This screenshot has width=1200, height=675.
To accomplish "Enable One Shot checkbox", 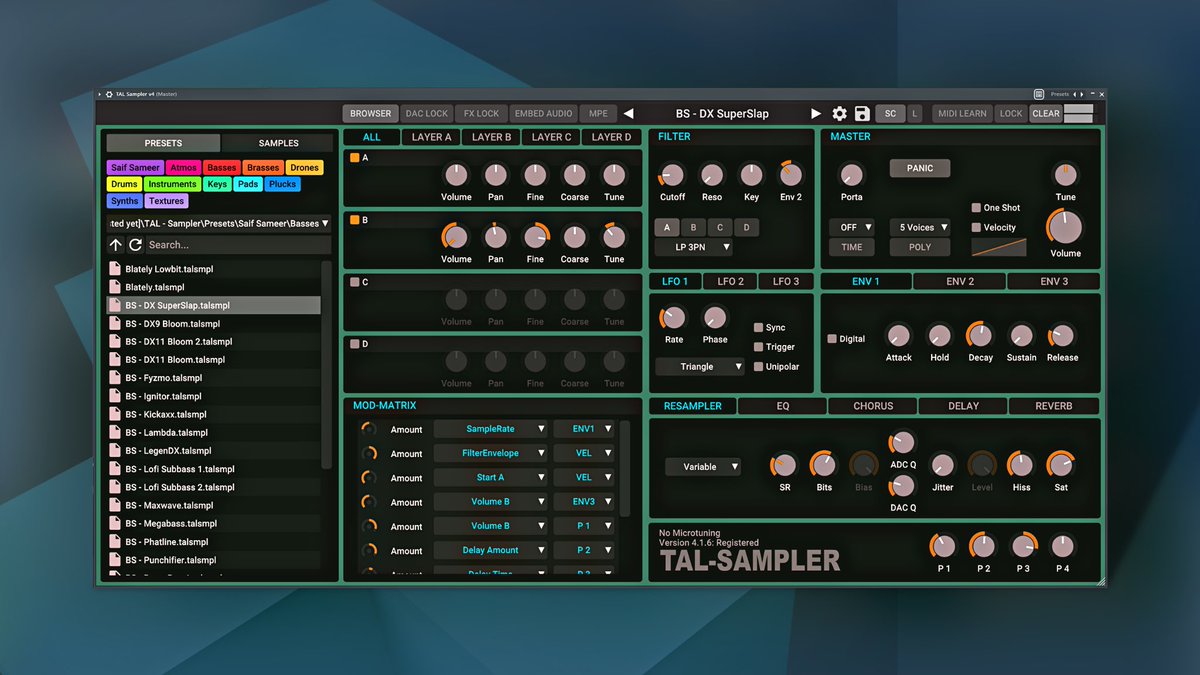I will (976, 208).
